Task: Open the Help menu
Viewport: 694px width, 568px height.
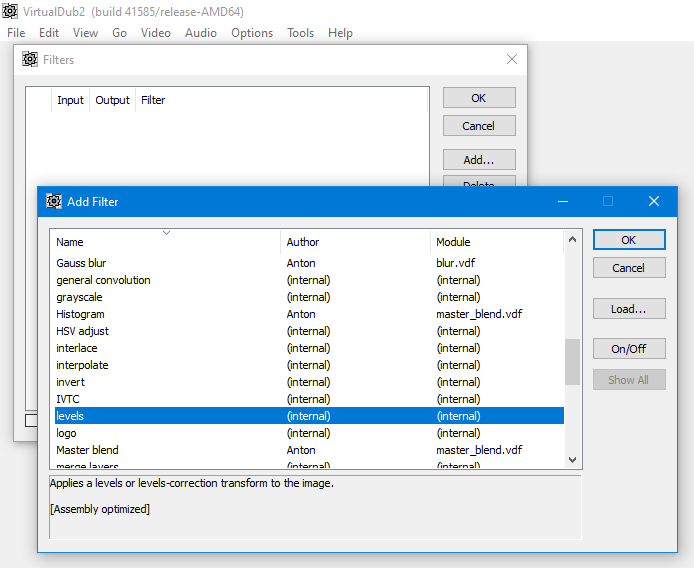Action: point(340,33)
